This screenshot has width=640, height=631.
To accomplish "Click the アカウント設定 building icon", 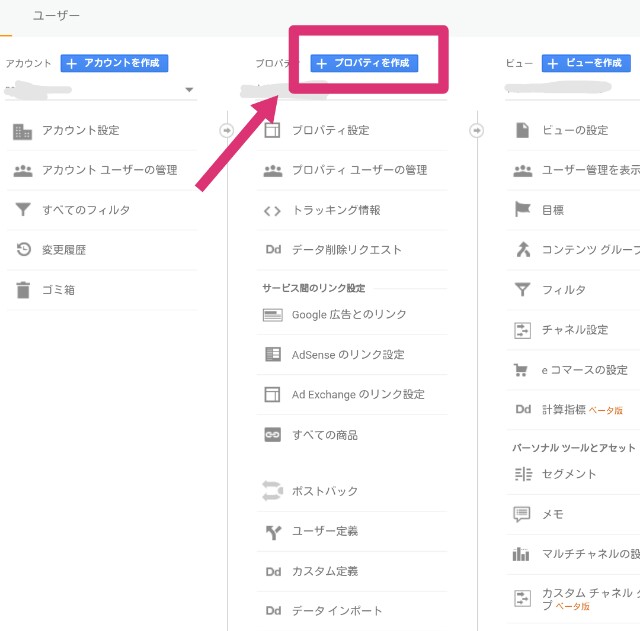I will (x=22, y=131).
